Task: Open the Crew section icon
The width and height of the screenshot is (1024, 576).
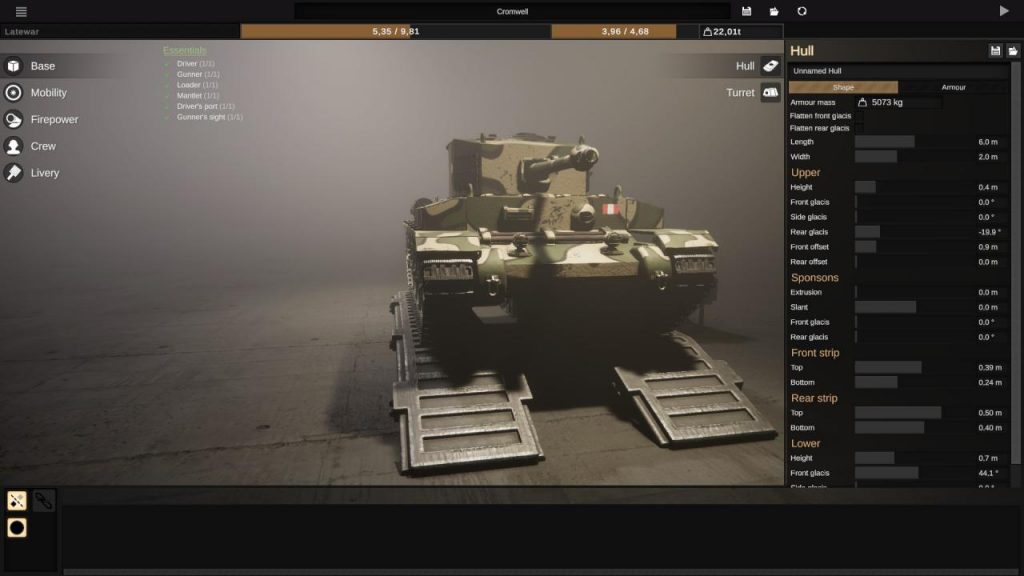Action: pos(12,145)
